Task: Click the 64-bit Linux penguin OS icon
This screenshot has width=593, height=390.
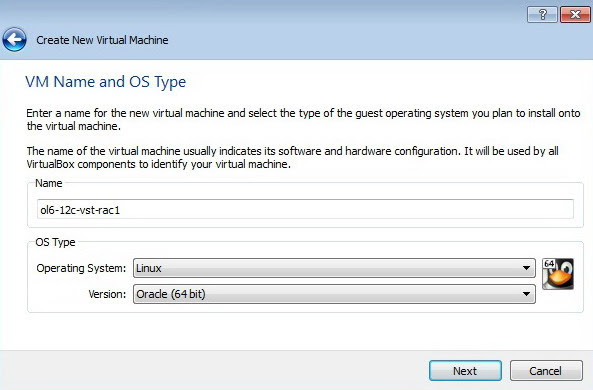Action: click(558, 274)
